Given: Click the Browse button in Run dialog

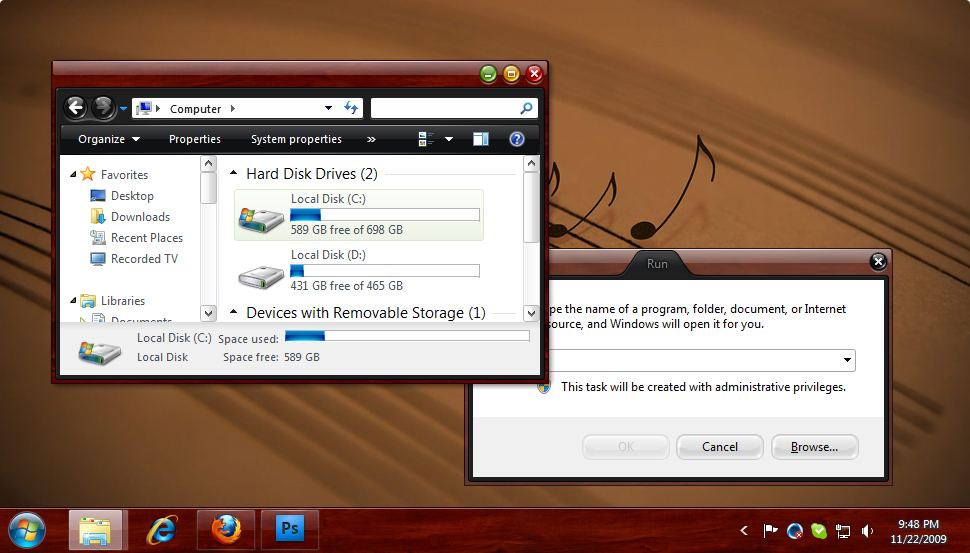Looking at the screenshot, I should [814, 447].
